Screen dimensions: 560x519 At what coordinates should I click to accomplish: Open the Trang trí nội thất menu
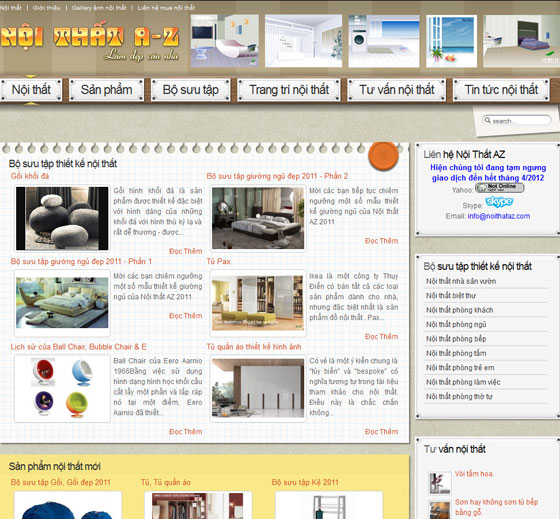[289, 90]
